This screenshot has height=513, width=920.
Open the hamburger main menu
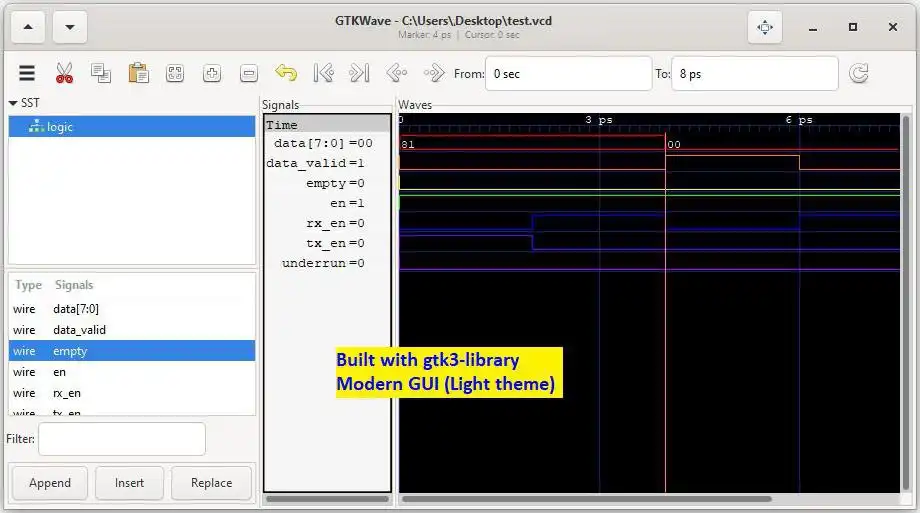click(27, 73)
